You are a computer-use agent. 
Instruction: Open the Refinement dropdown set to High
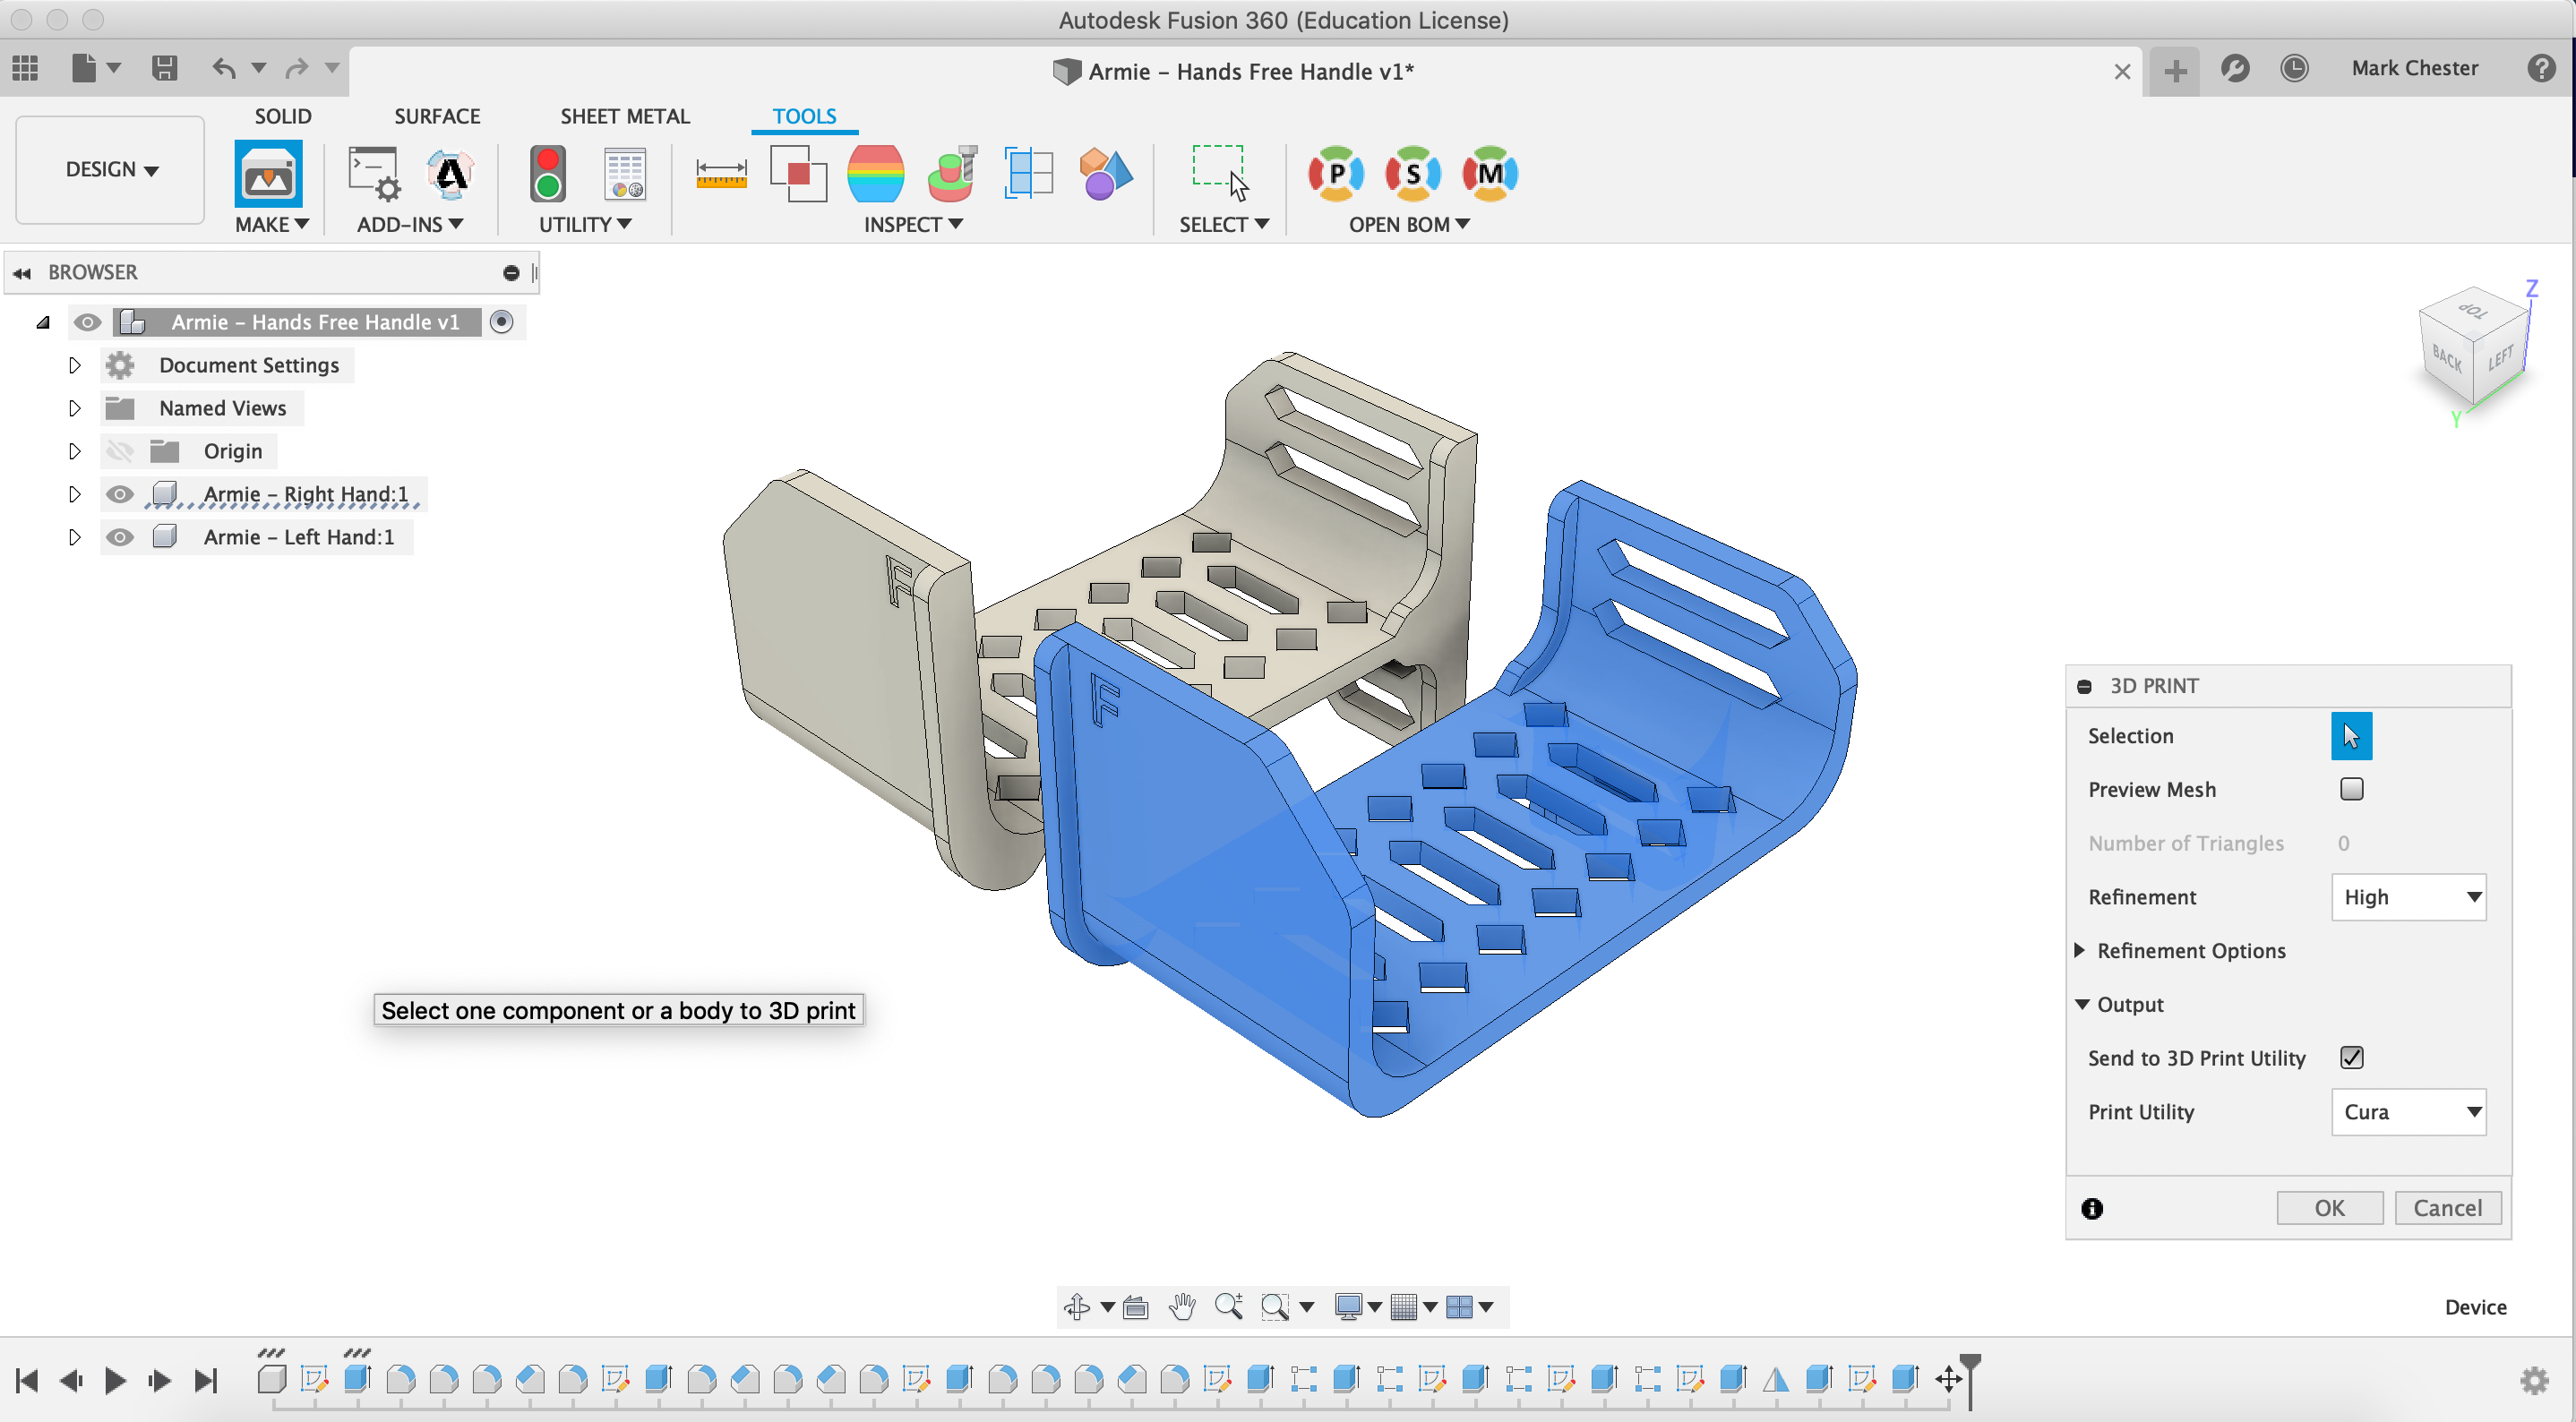point(2408,897)
